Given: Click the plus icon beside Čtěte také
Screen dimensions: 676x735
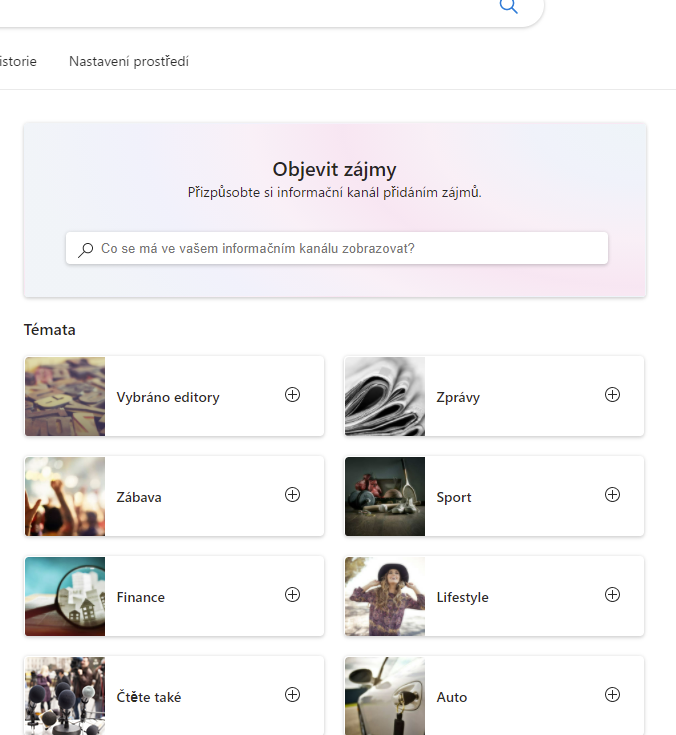Looking at the screenshot, I should (x=292, y=695).
